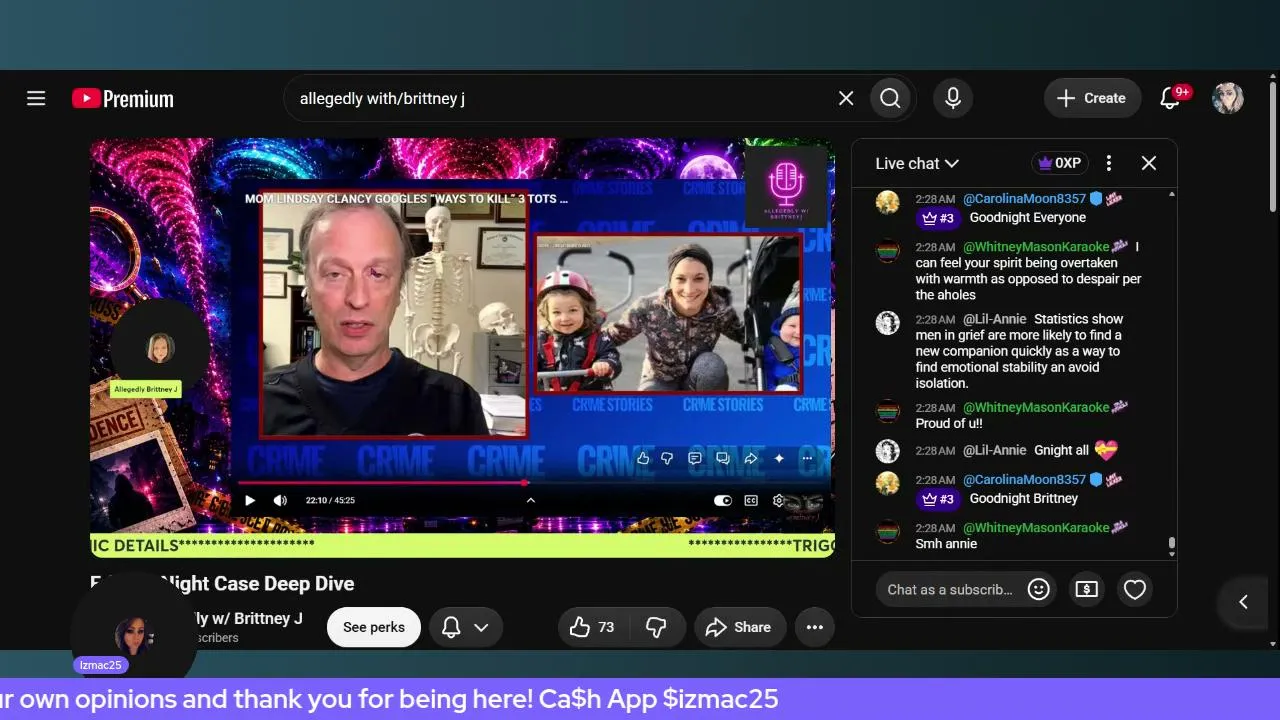The image size is (1280, 720).
Task: Open the YouTube guide hamburger menu
Action: pos(36,98)
